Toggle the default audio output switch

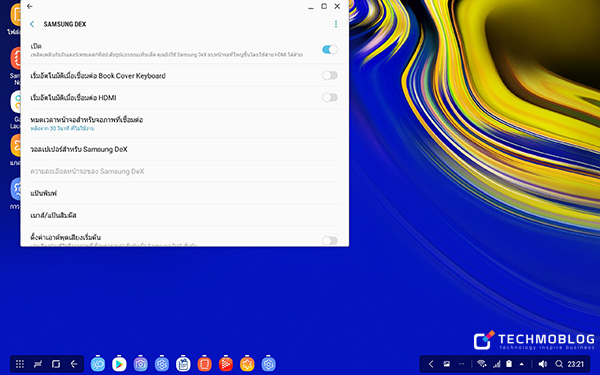[329, 240]
